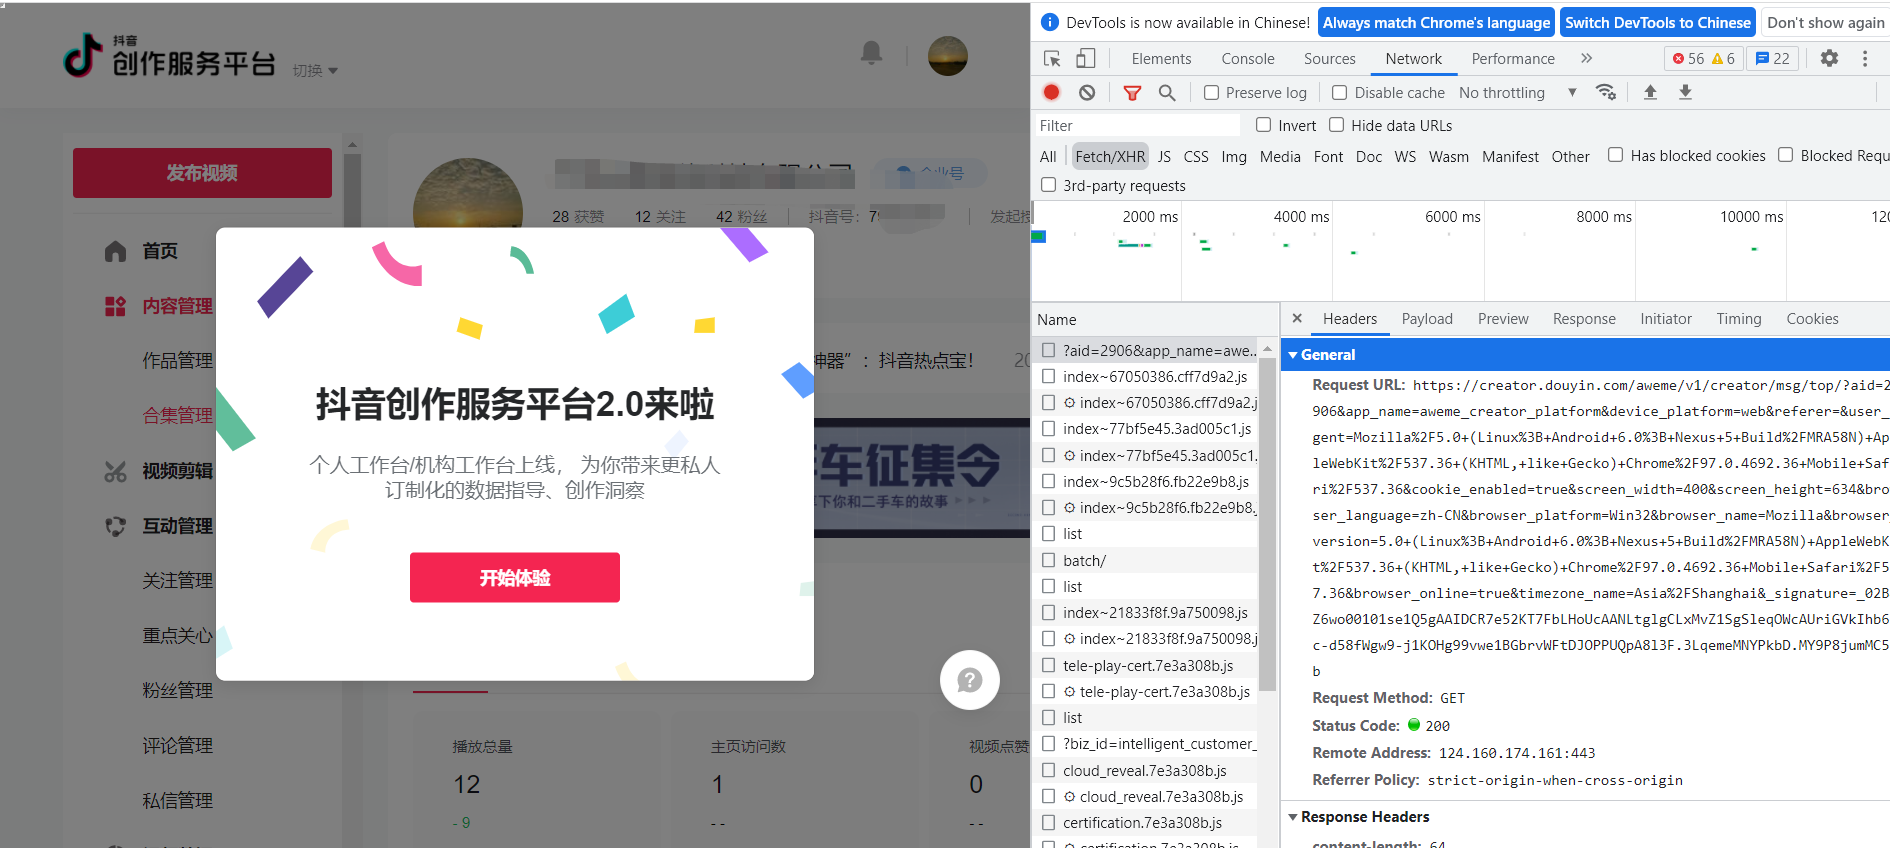Export HAR file download icon
This screenshot has width=1890, height=848.
(x=1685, y=92)
